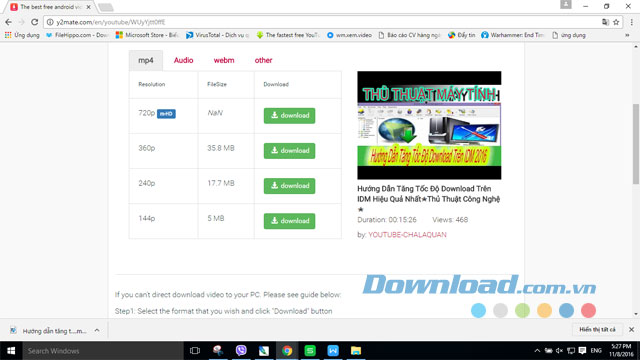Click the site info icon in address bar
Image resolution: width=640 pixels, height=360 pixels.
coord(50,22)
